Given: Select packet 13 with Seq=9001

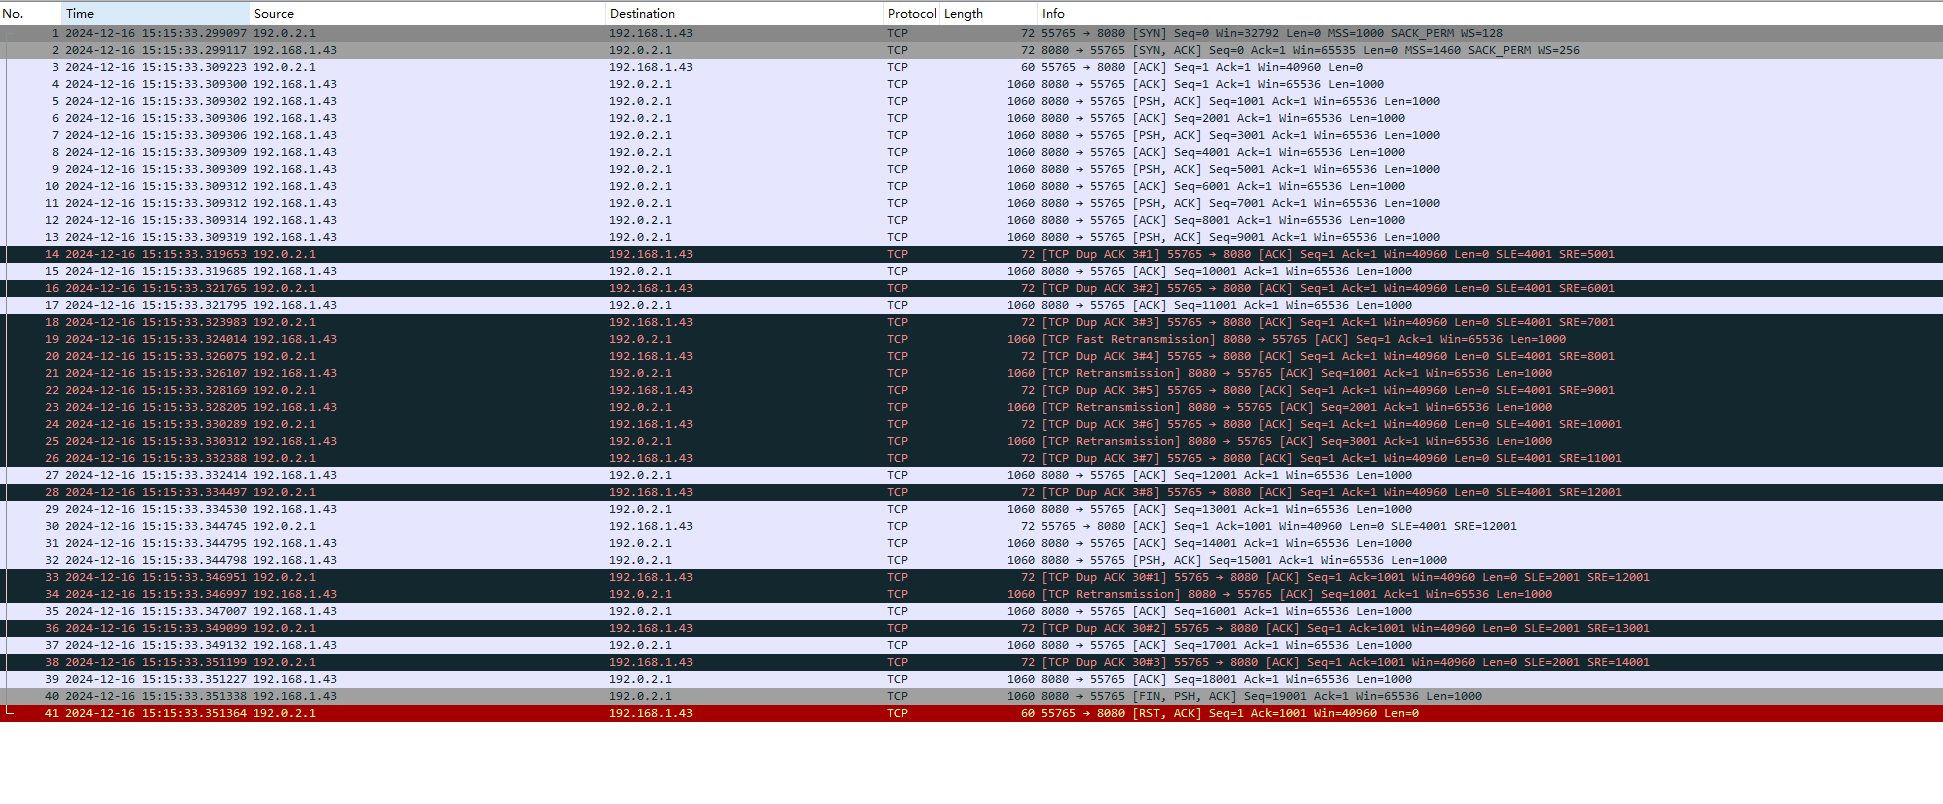Looking at the screenshot, I should [x=971, y=237].
